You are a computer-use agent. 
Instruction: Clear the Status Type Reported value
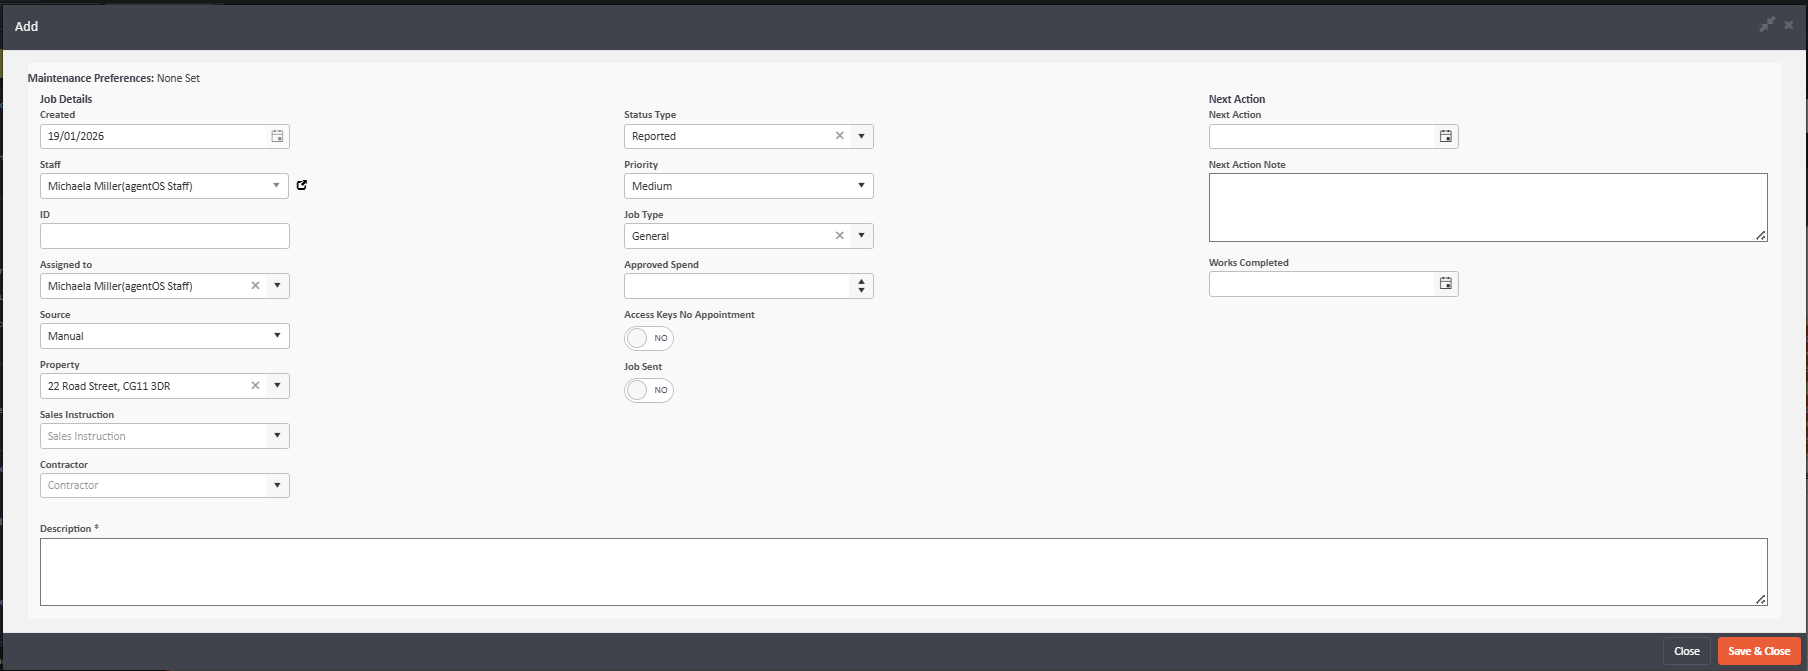(x=839, y=136)
